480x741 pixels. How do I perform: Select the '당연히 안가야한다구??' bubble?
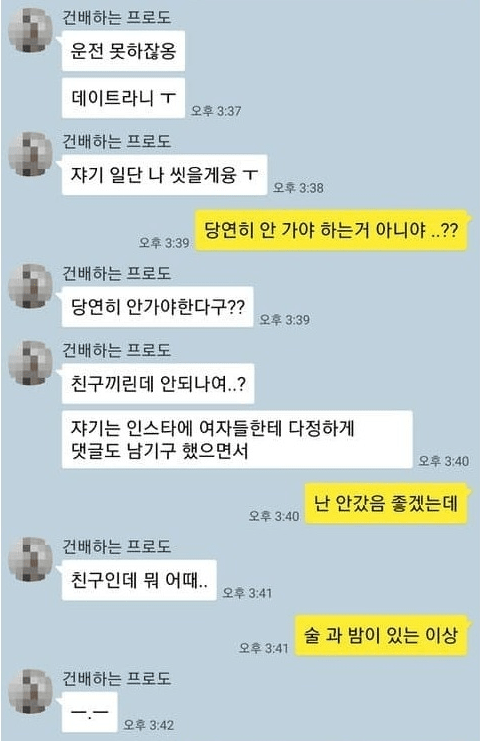(157, 307)
